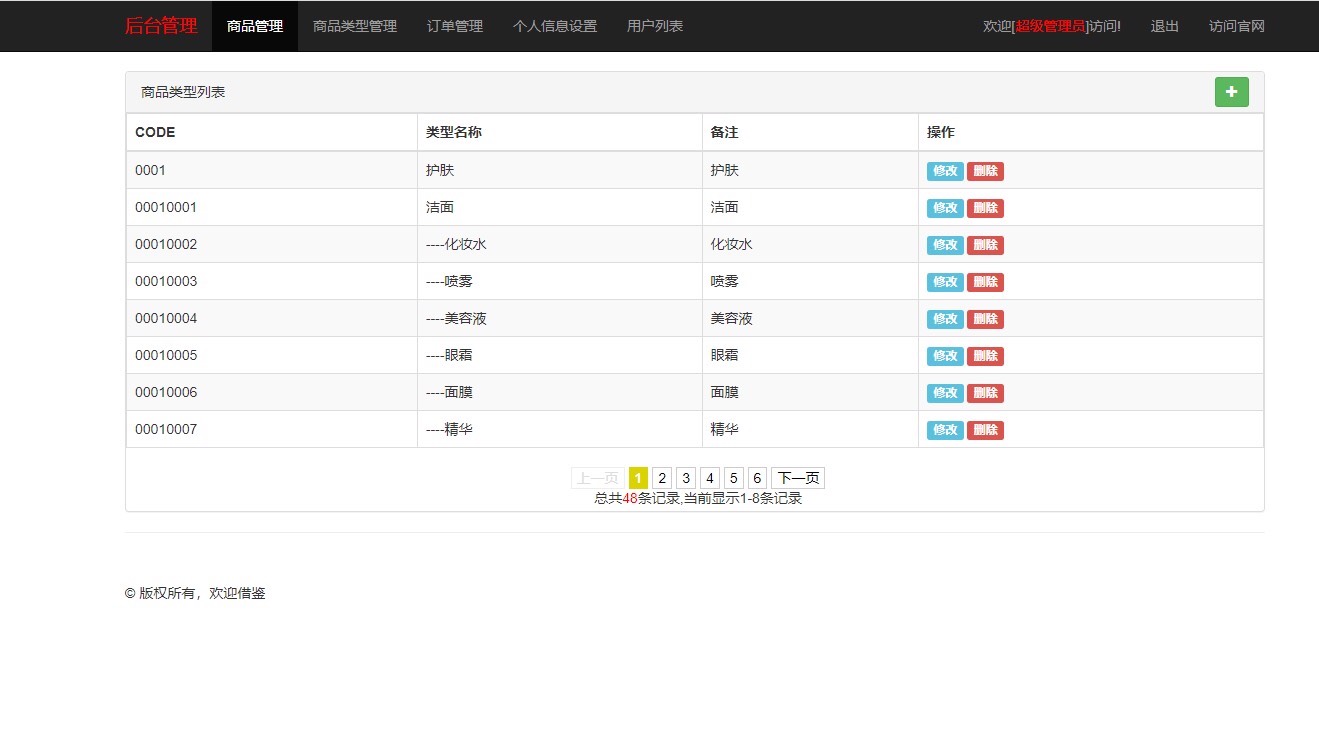Delete the 洁面 row using 删除
This screenshot has height=746, width=1319.
pos(985,208)
